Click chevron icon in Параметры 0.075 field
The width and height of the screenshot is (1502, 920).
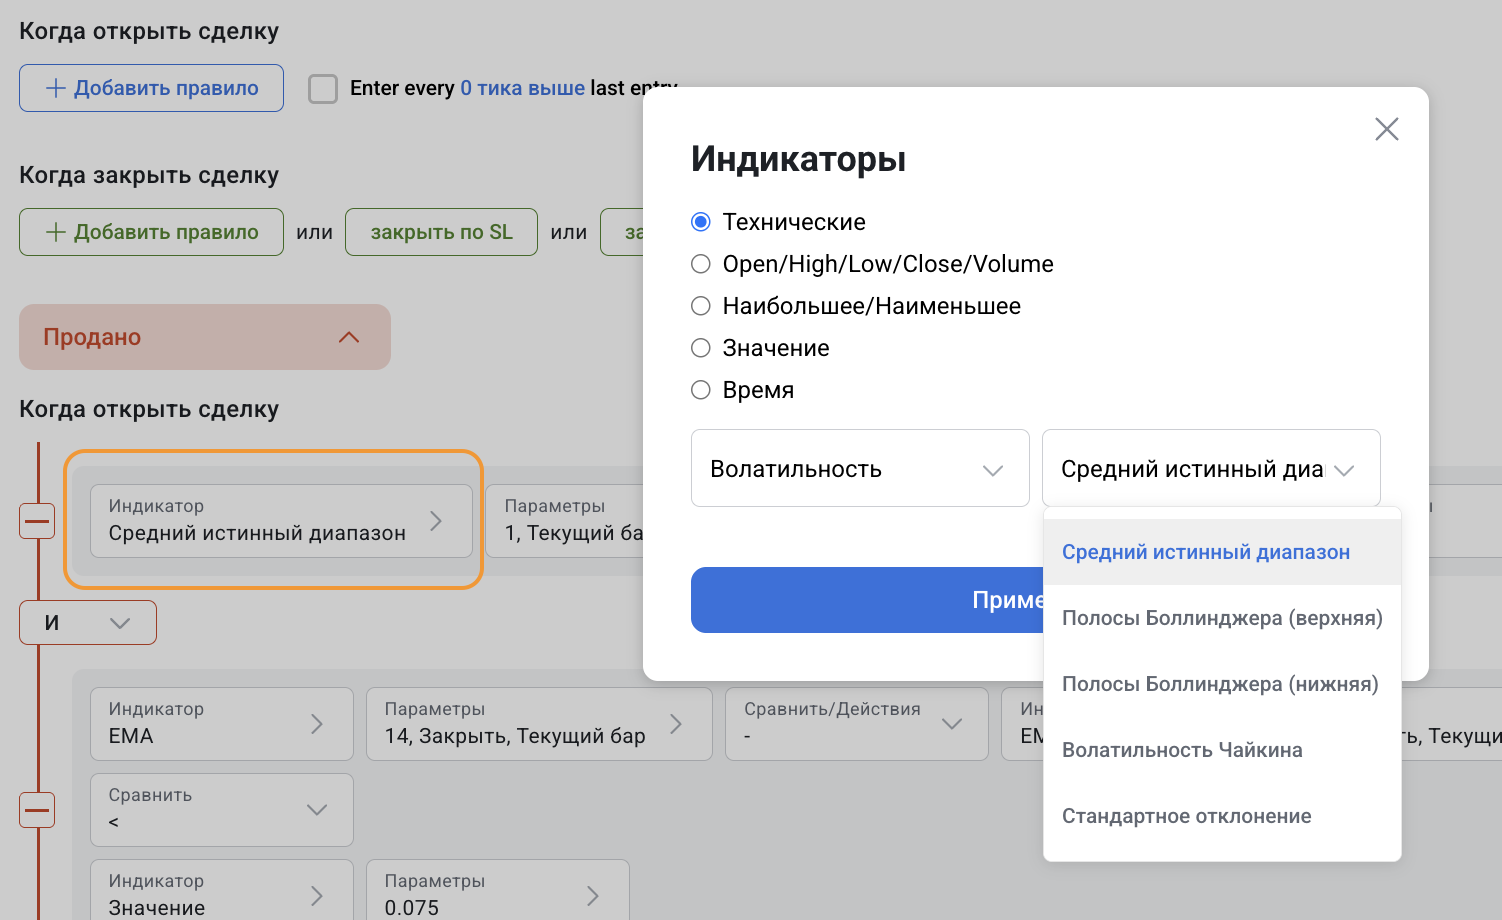click(593, 896)
